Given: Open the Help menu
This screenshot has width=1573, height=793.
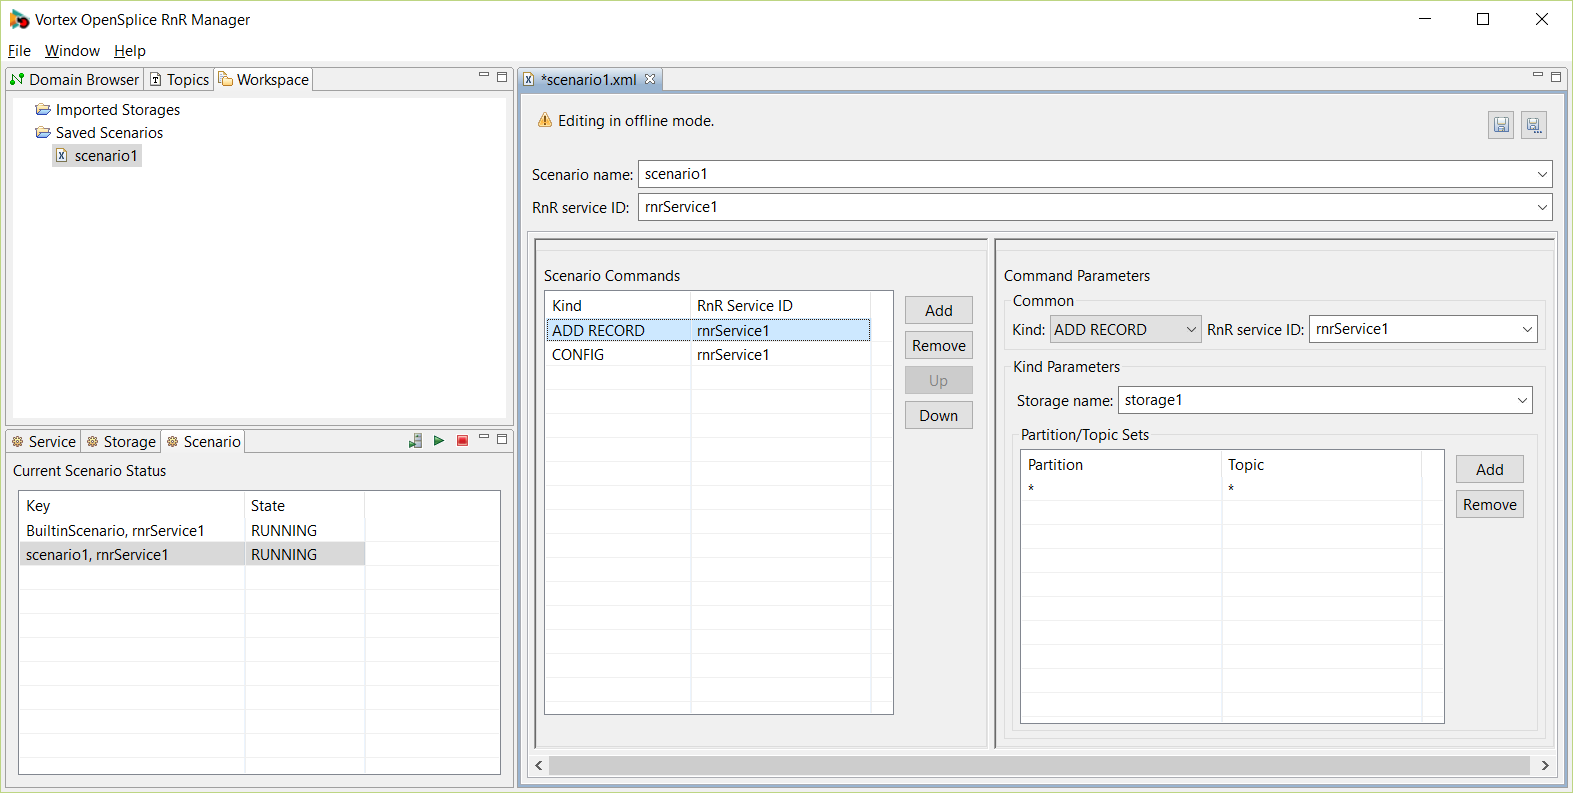Looking at the screenshot, I should [x=130, y=50].
